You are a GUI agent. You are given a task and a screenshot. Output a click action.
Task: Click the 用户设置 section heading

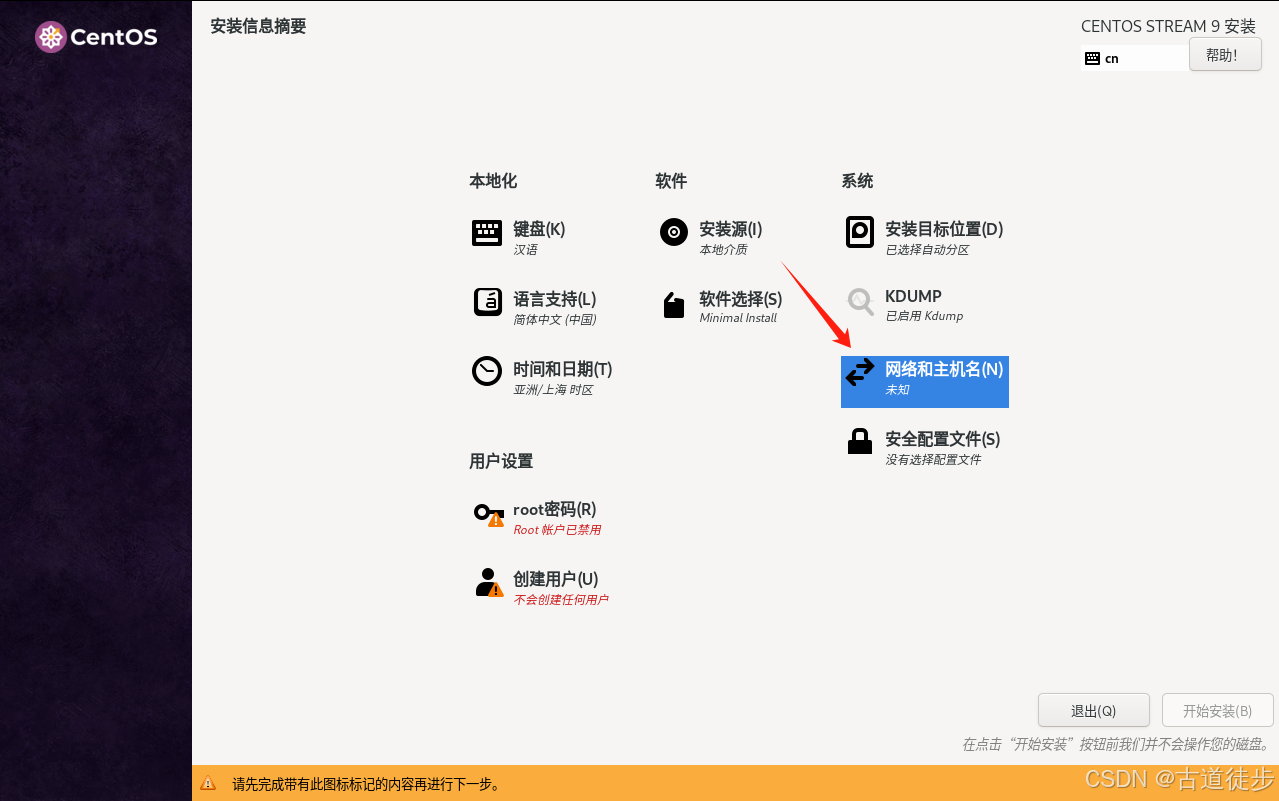click(x=501, y=461)
